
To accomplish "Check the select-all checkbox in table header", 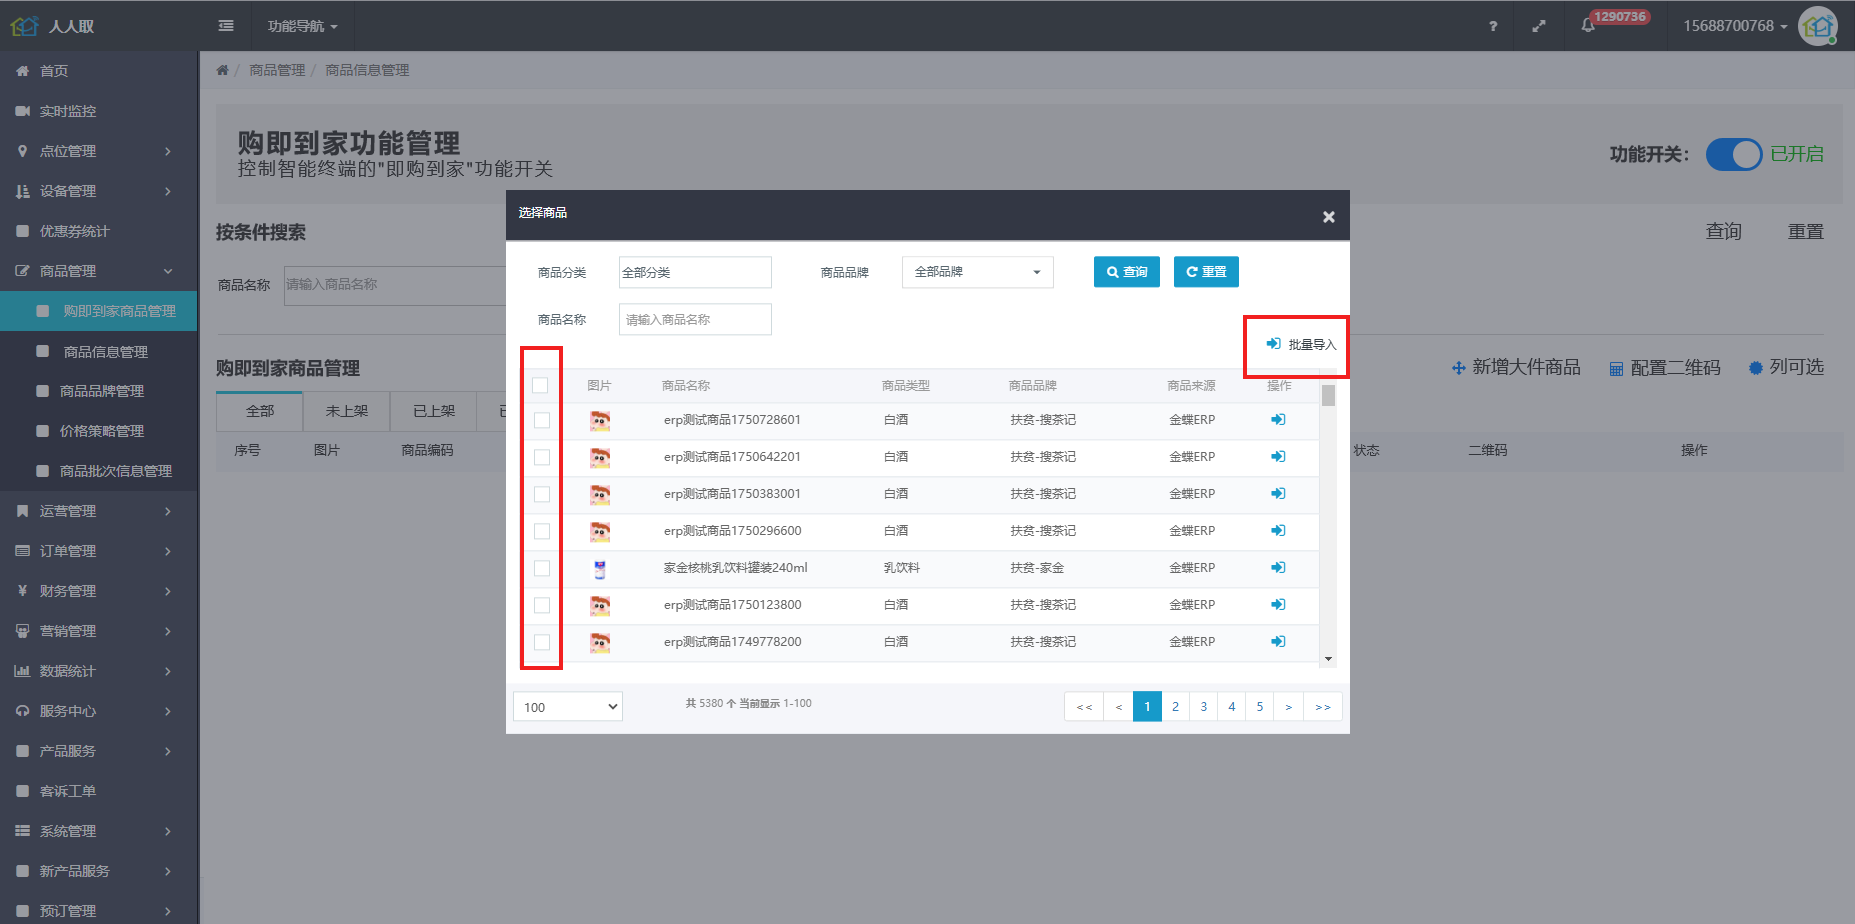I will pos(540,386).
